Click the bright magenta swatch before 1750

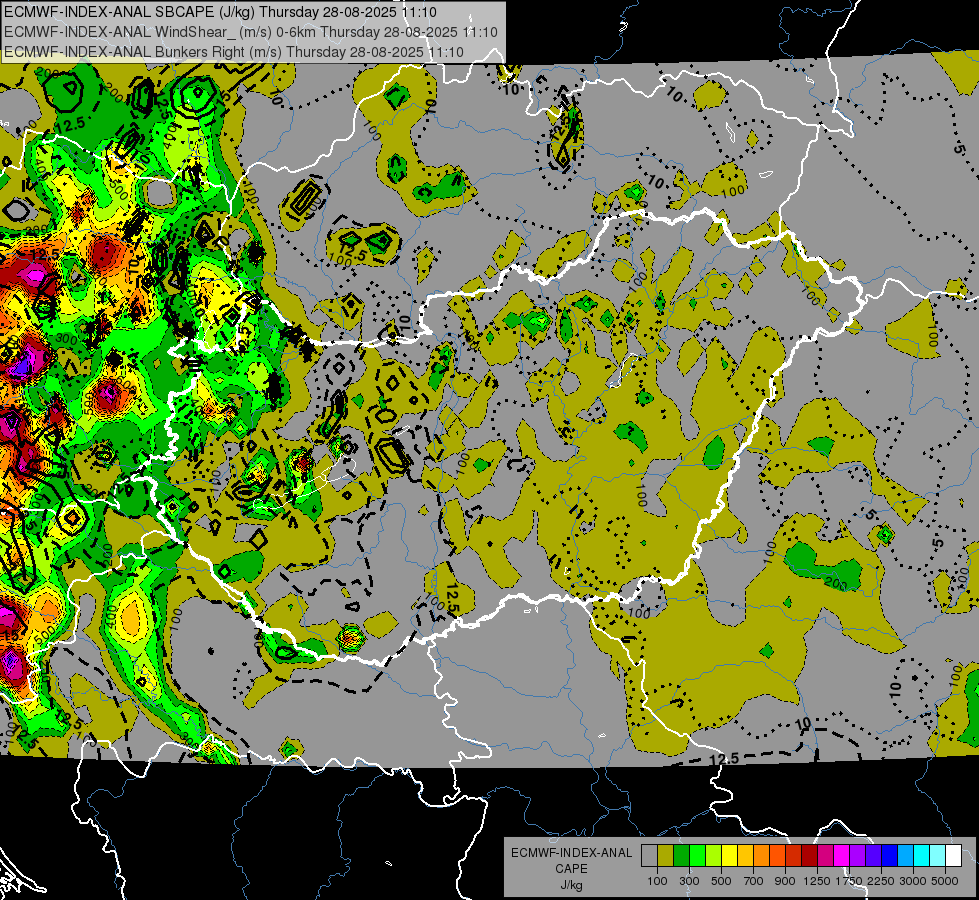point(842,855)
